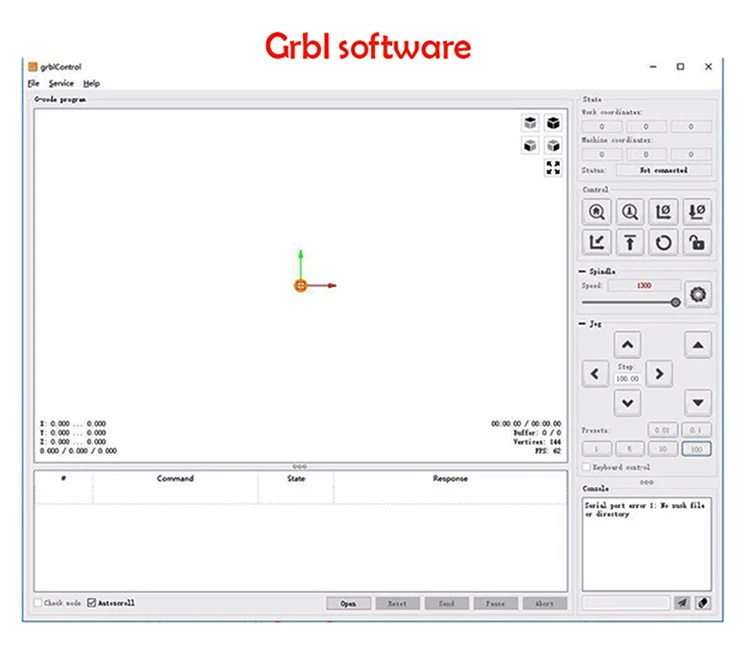Collapse the Jog panel
This screenshot has height=653, width=750.
click(582, 324)
